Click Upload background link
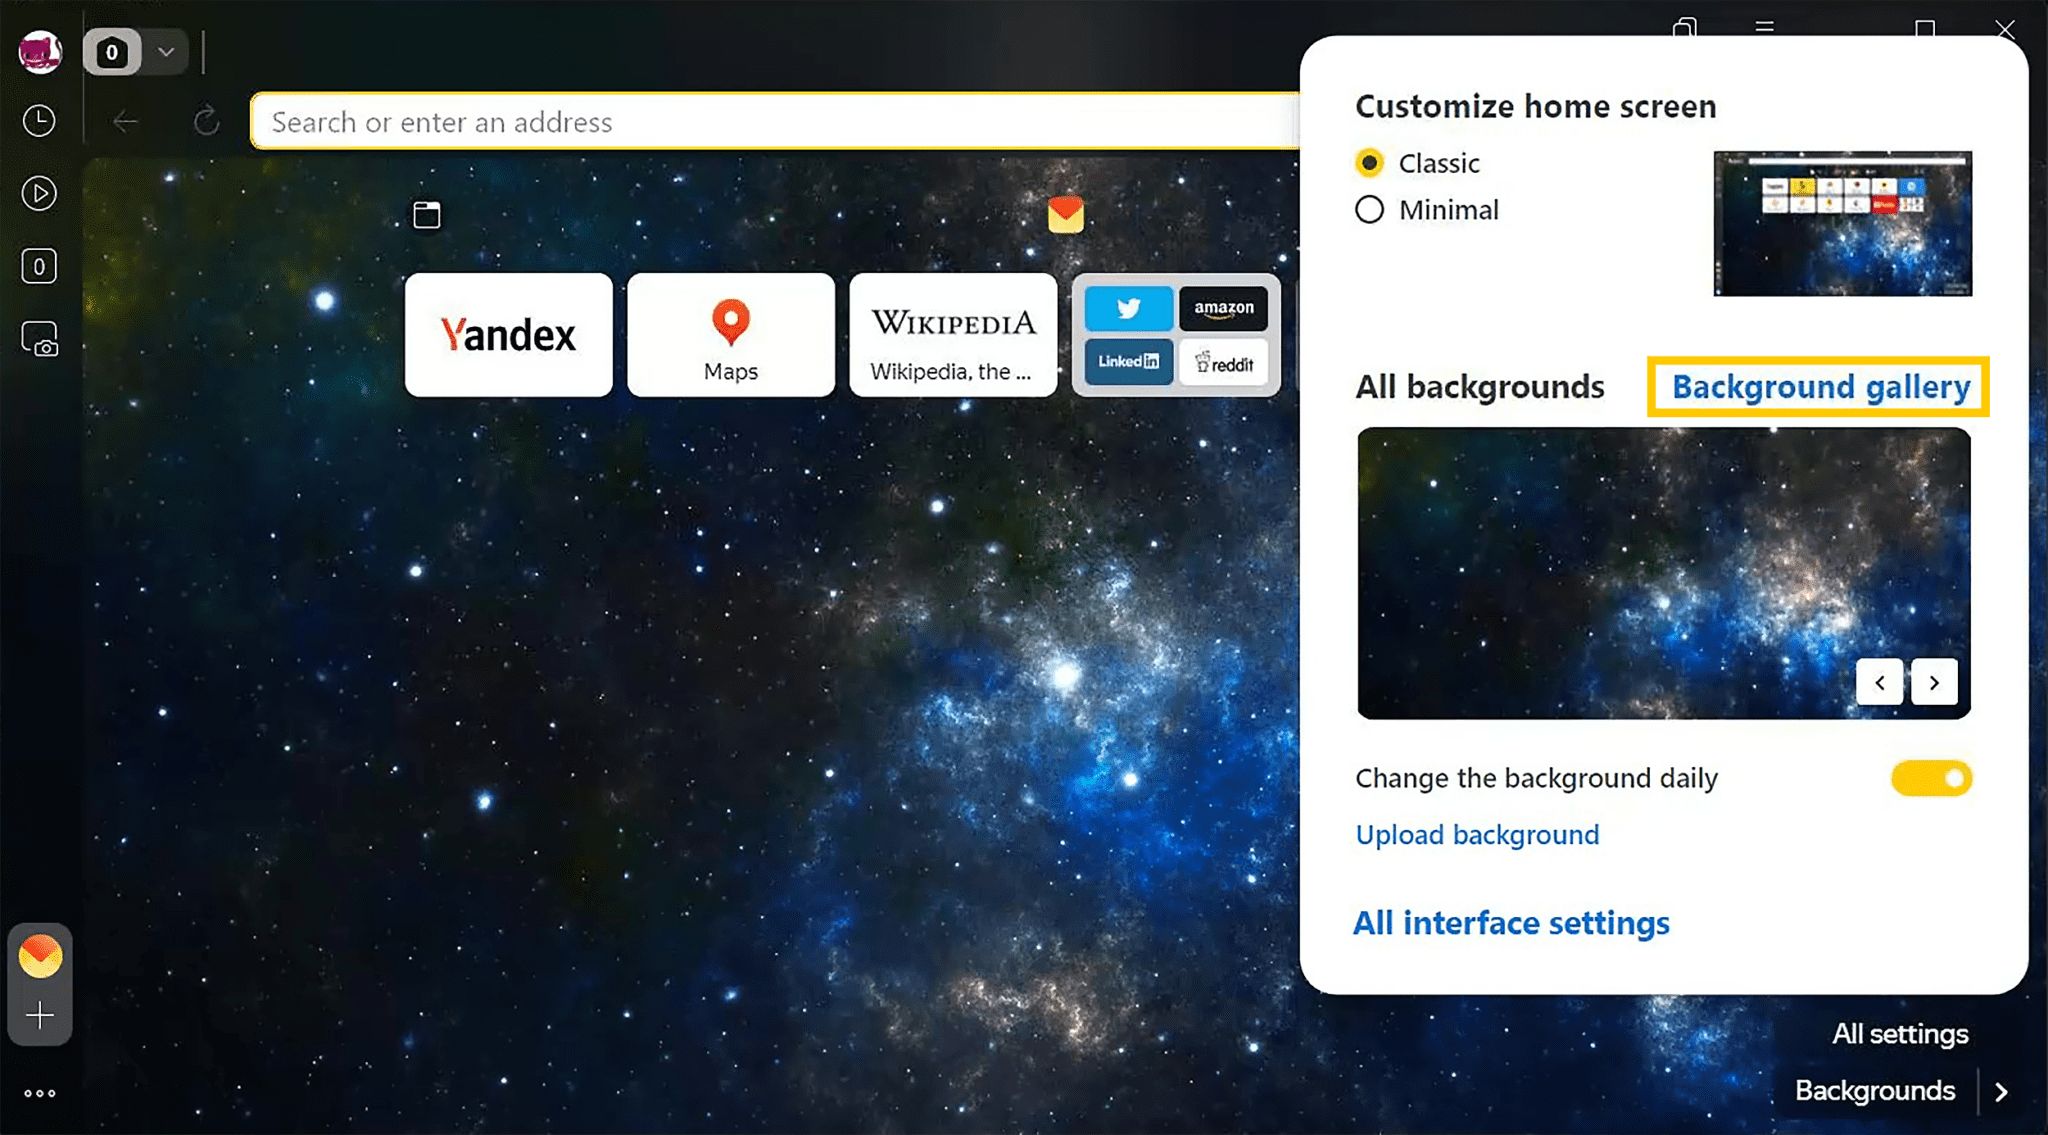Image resolution: width=2048 pixels, height=1135 pixels. pyautogui.click(x=1477, y=834)
